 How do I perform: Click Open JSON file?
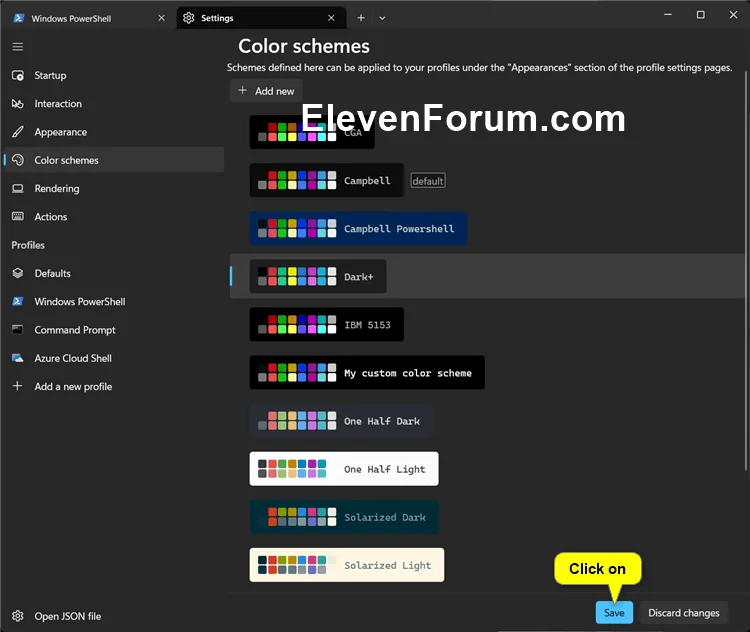[x=114, y=616]
